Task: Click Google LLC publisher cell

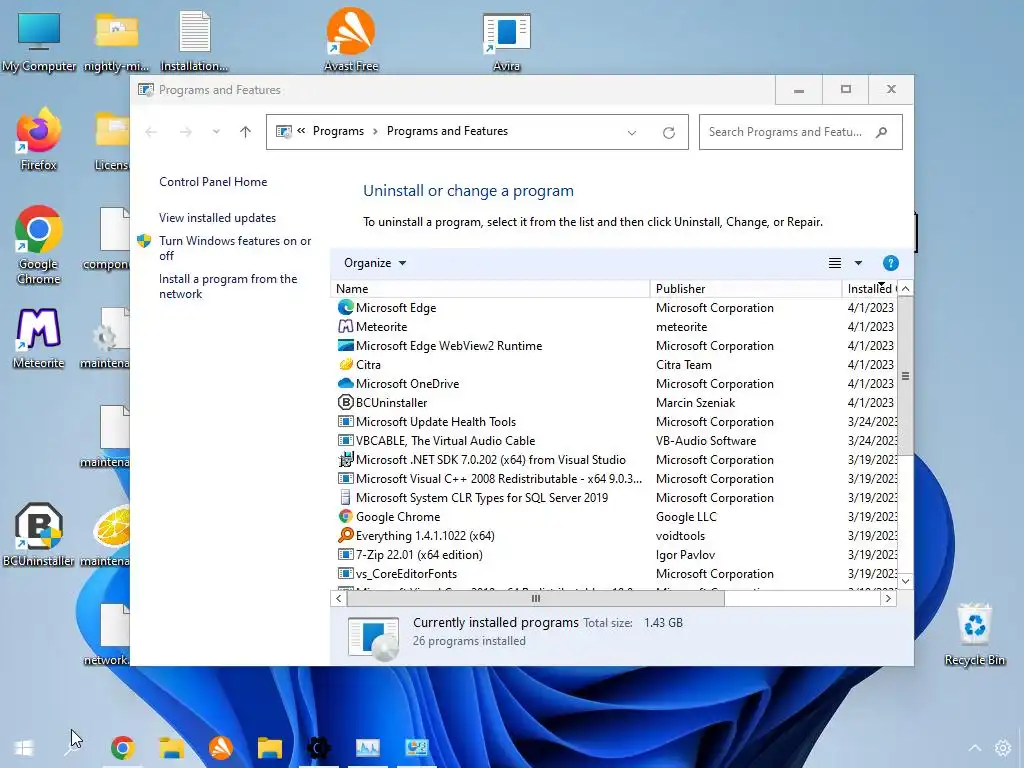Action: [x=686, y=517]
